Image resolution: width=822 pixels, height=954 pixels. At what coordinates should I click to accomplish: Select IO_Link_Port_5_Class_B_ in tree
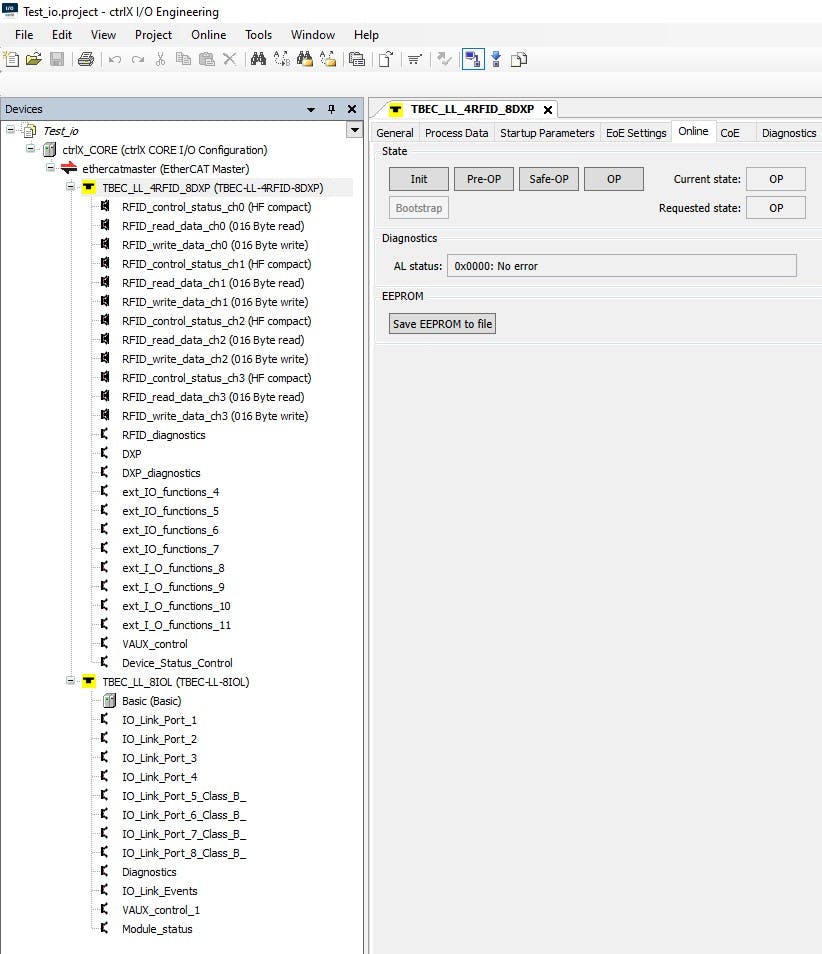(x=184, y=796)
